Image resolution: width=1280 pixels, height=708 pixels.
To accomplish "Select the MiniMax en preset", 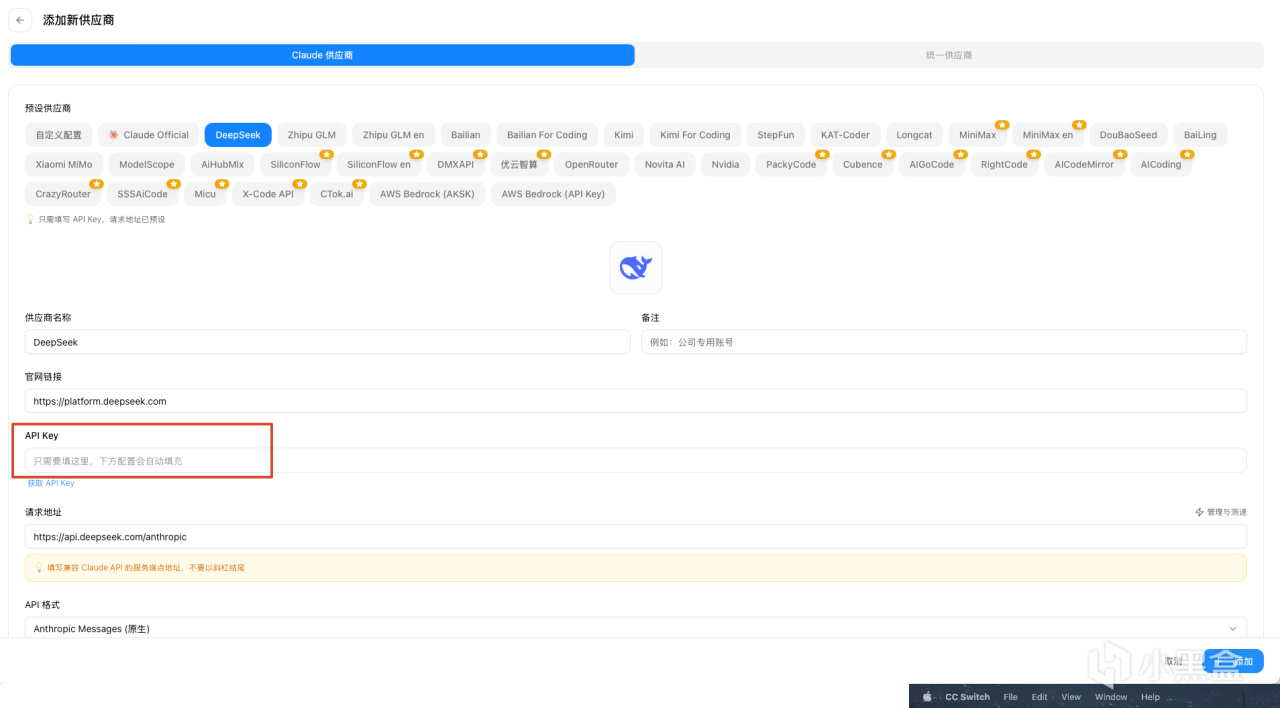I will tap(1048, 135).
